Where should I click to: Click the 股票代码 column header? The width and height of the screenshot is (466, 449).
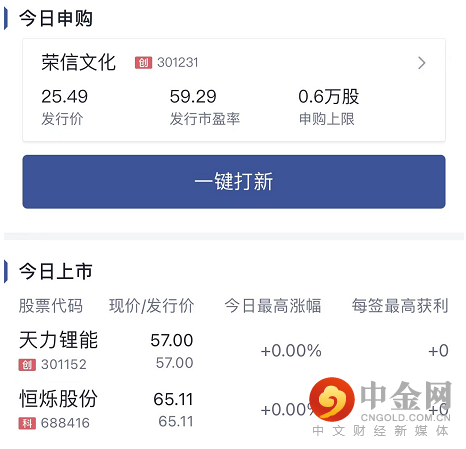click(51, 306)
